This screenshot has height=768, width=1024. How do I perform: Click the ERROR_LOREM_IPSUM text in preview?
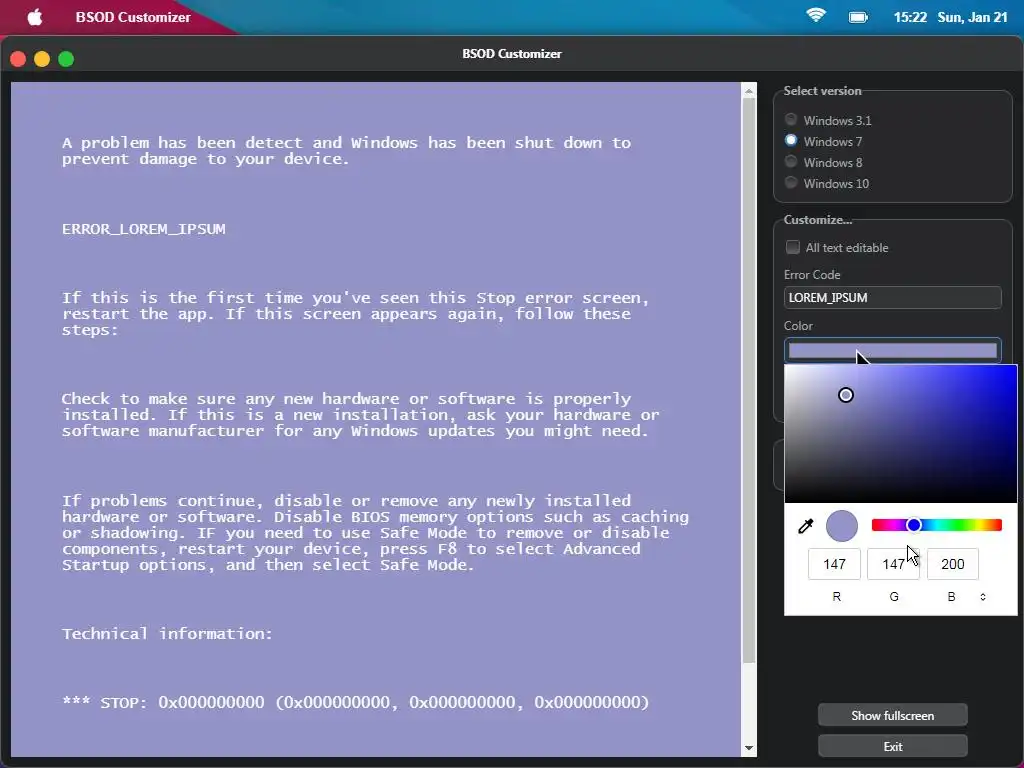coord(144,229)
